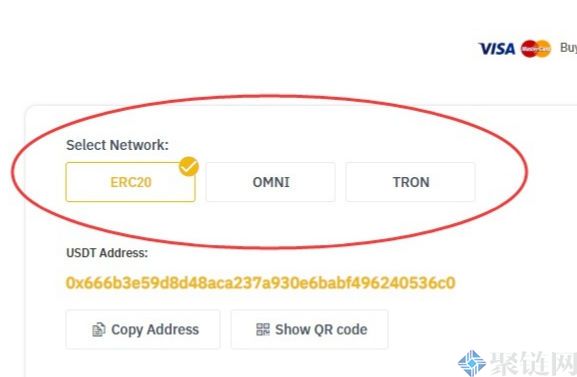577x377 pixels.
Task: Select the ERC20 network option
Action: [x=131, y=182]
